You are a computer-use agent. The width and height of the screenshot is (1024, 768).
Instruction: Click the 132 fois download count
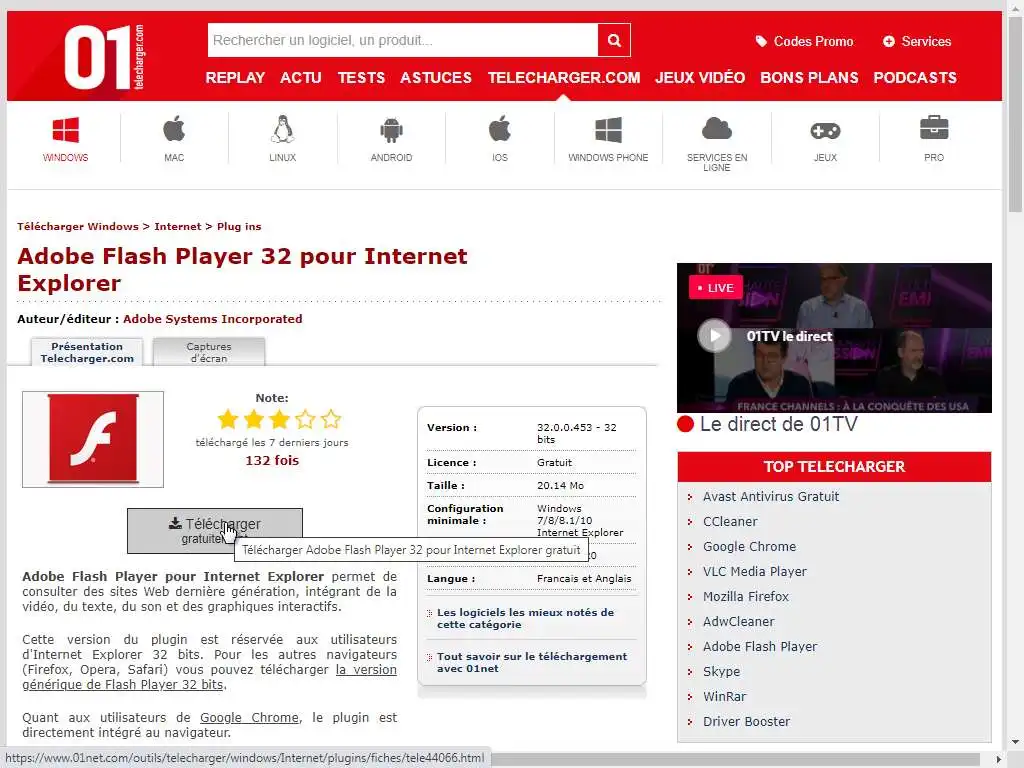tap(272, 460)
